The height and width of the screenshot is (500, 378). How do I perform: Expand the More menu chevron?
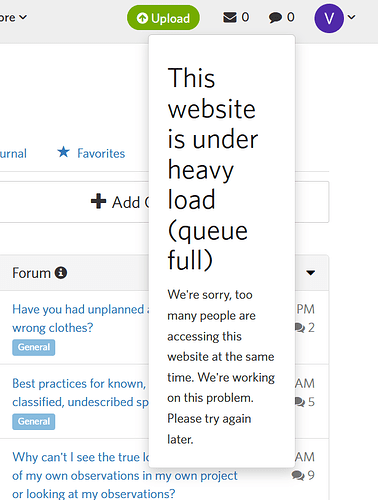click(23, 17)
